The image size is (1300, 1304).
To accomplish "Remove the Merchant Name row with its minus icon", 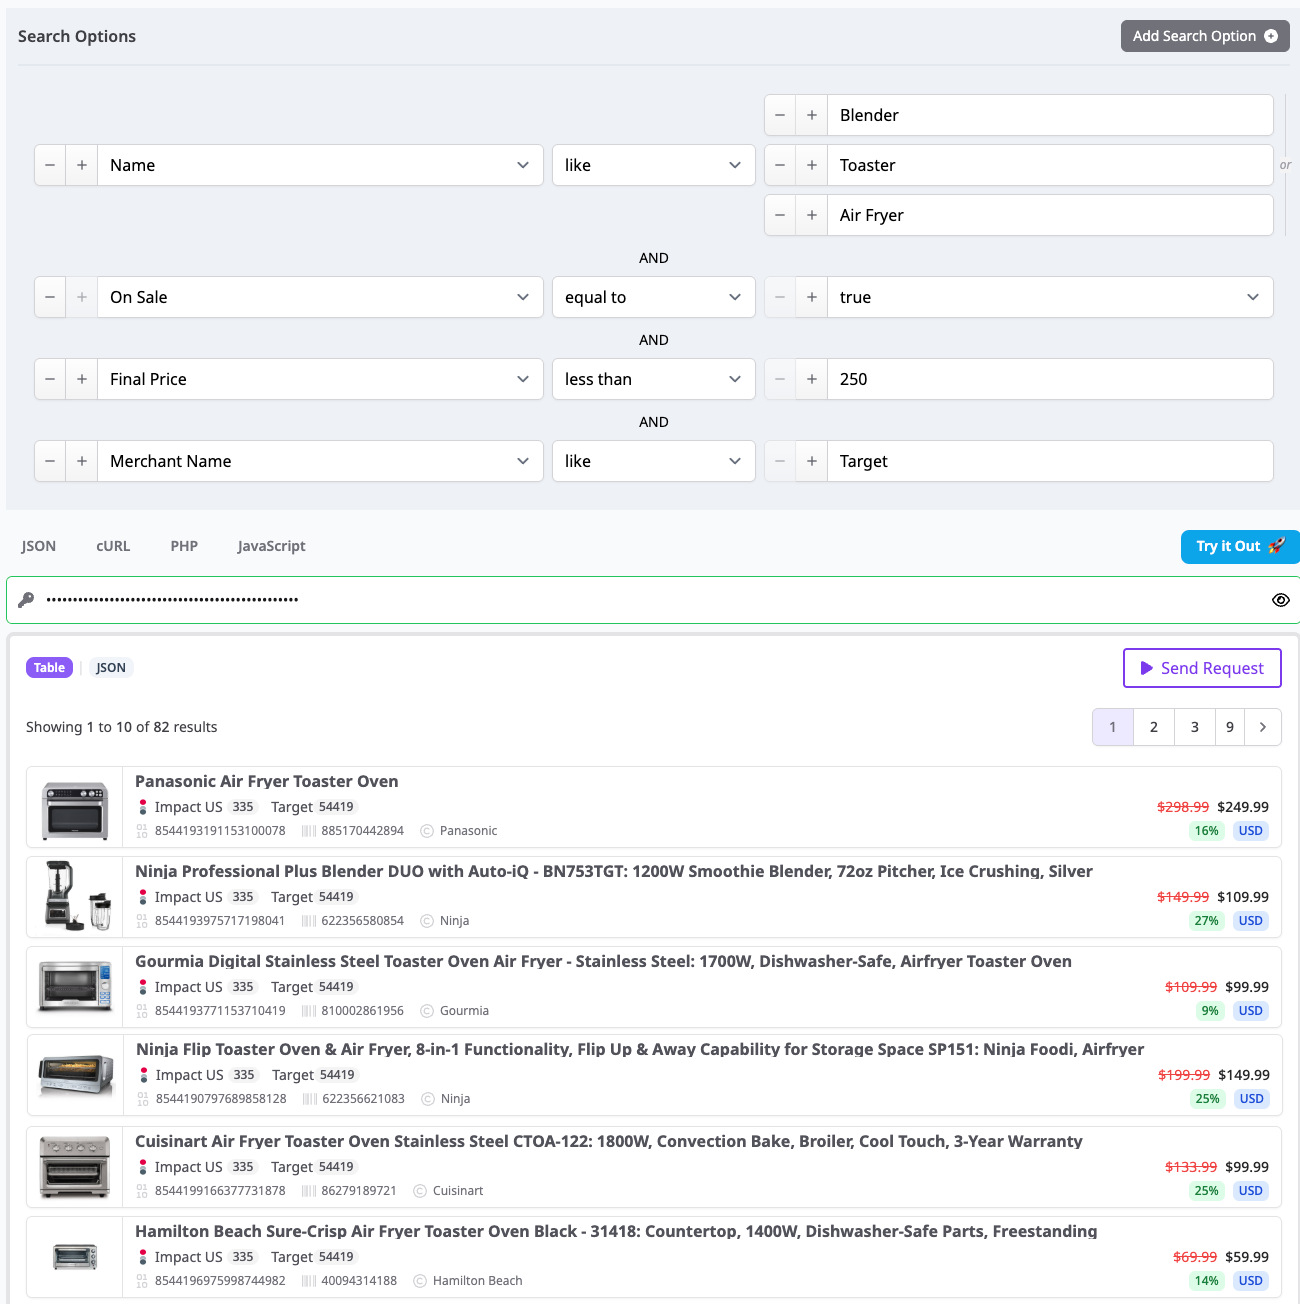I will click(x=50, y=461).
